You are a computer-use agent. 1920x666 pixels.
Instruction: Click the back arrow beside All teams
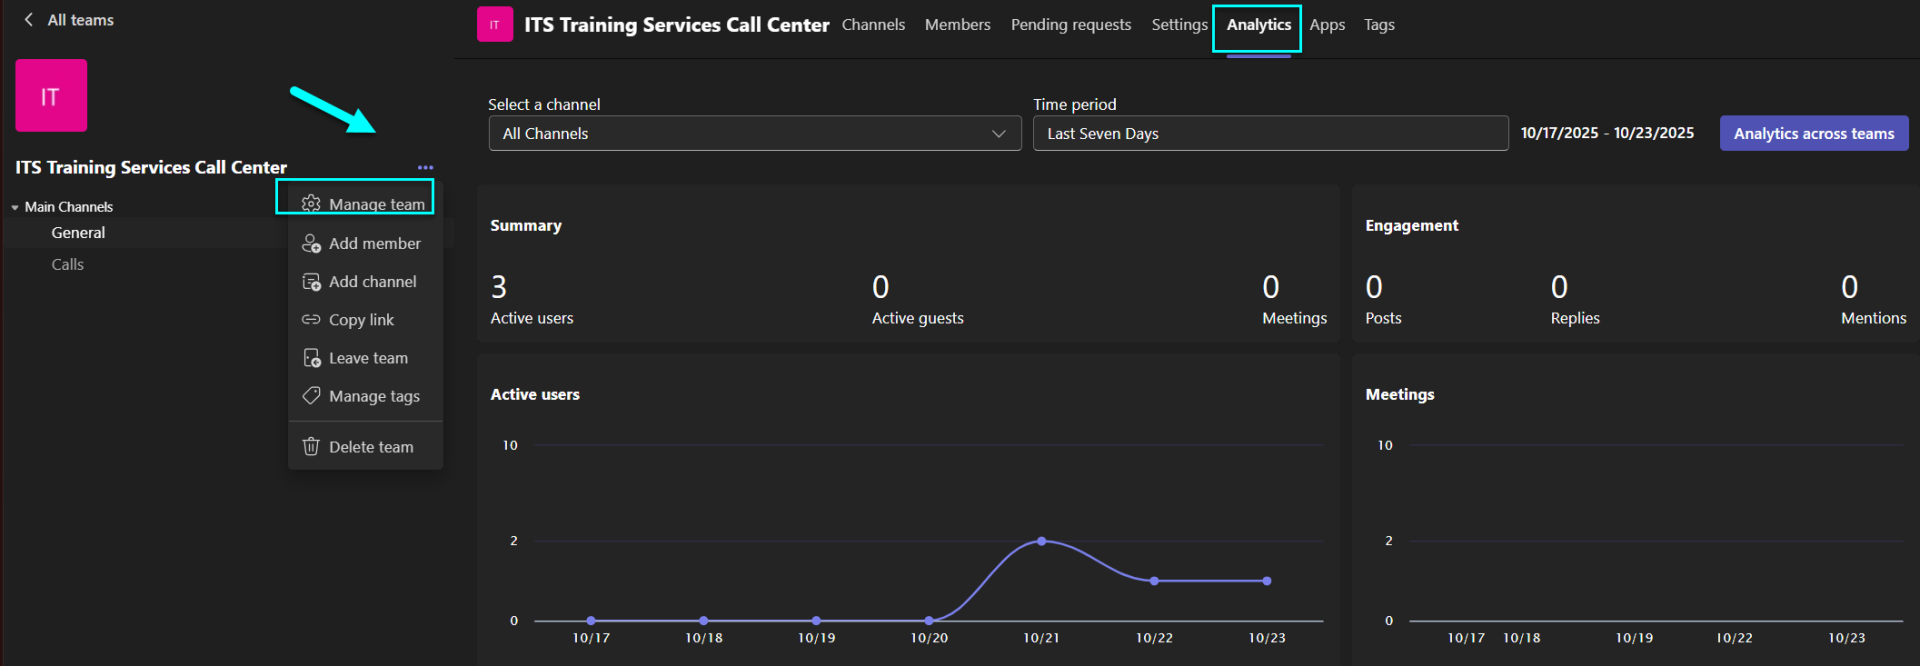[x=28, y=20]
